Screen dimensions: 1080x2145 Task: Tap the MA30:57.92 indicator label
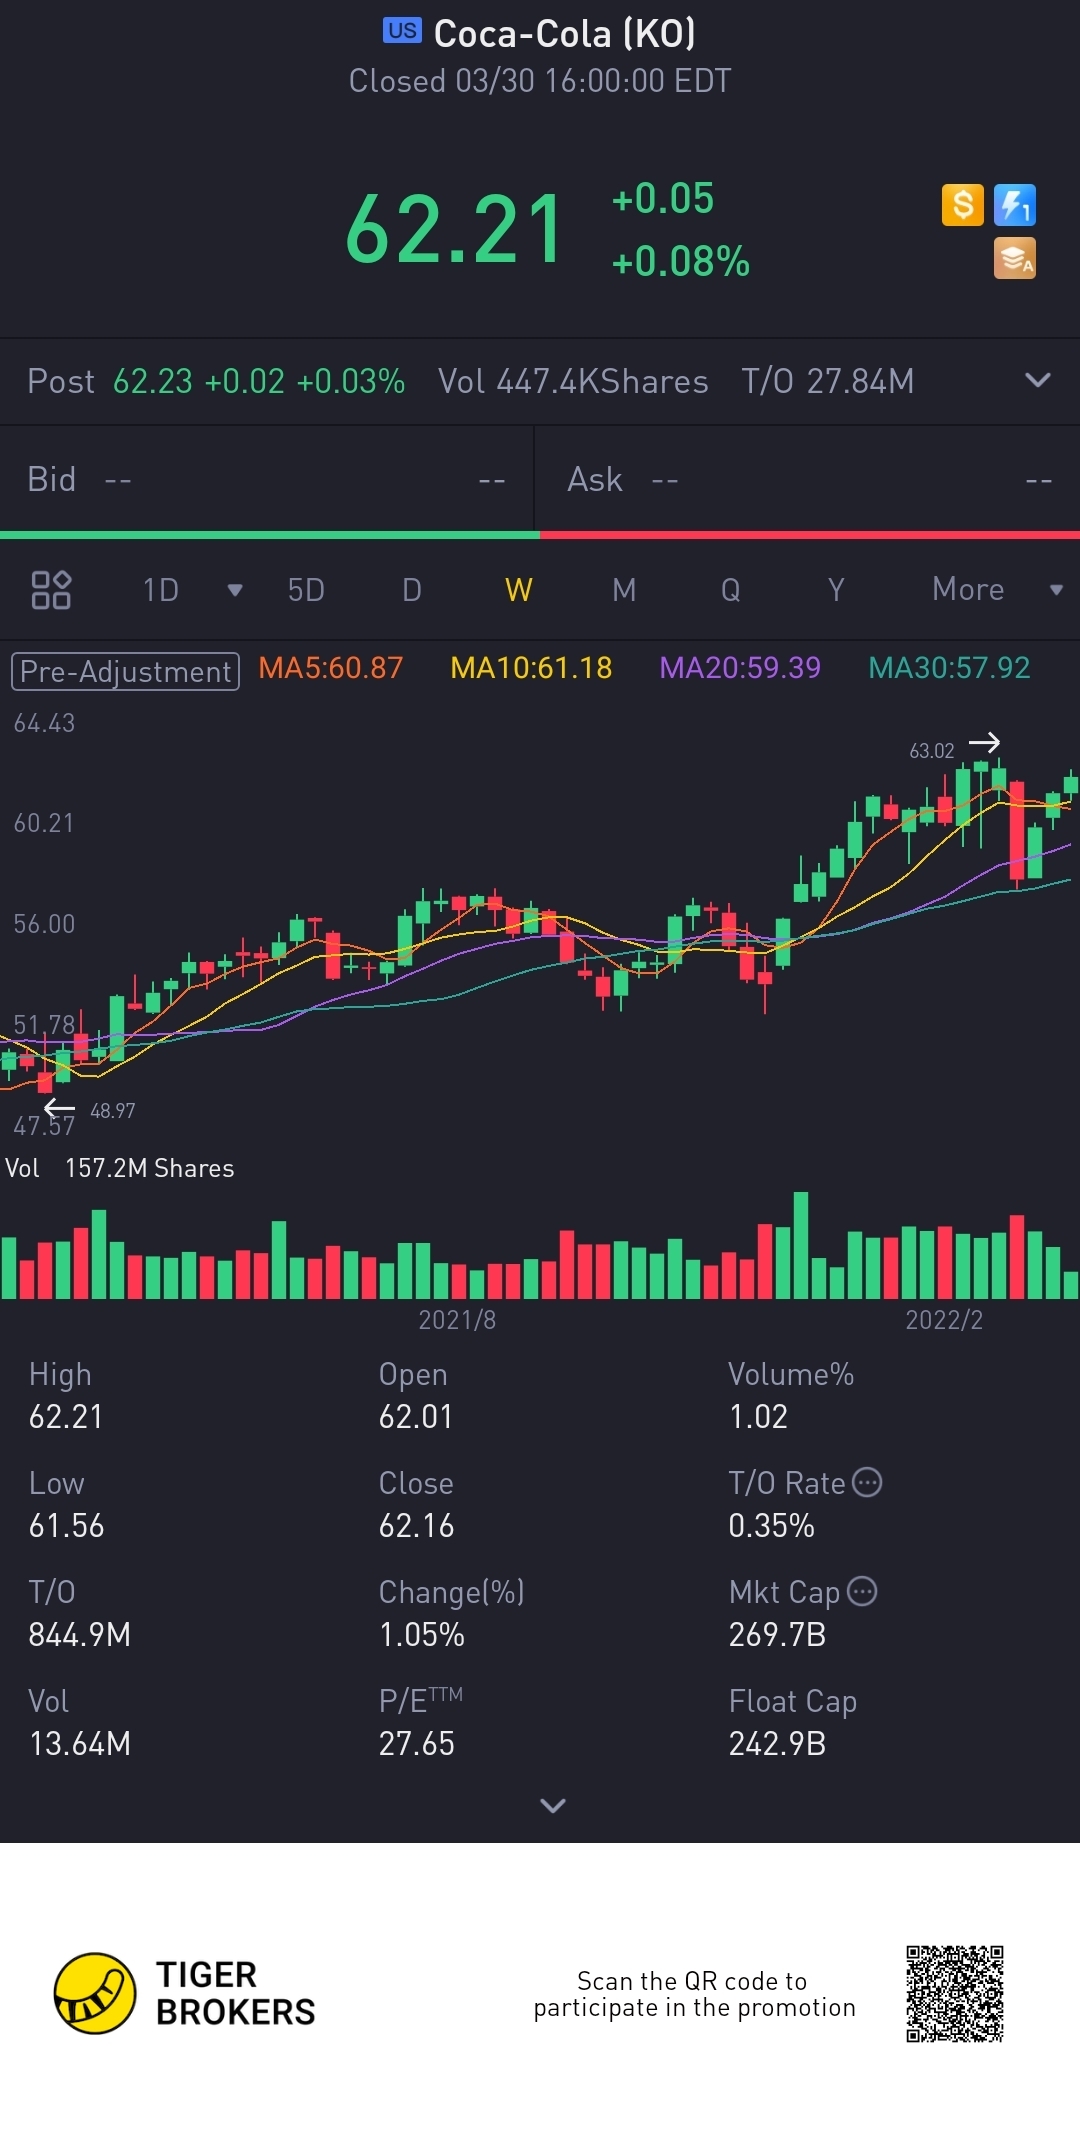(x=949, y=668)
